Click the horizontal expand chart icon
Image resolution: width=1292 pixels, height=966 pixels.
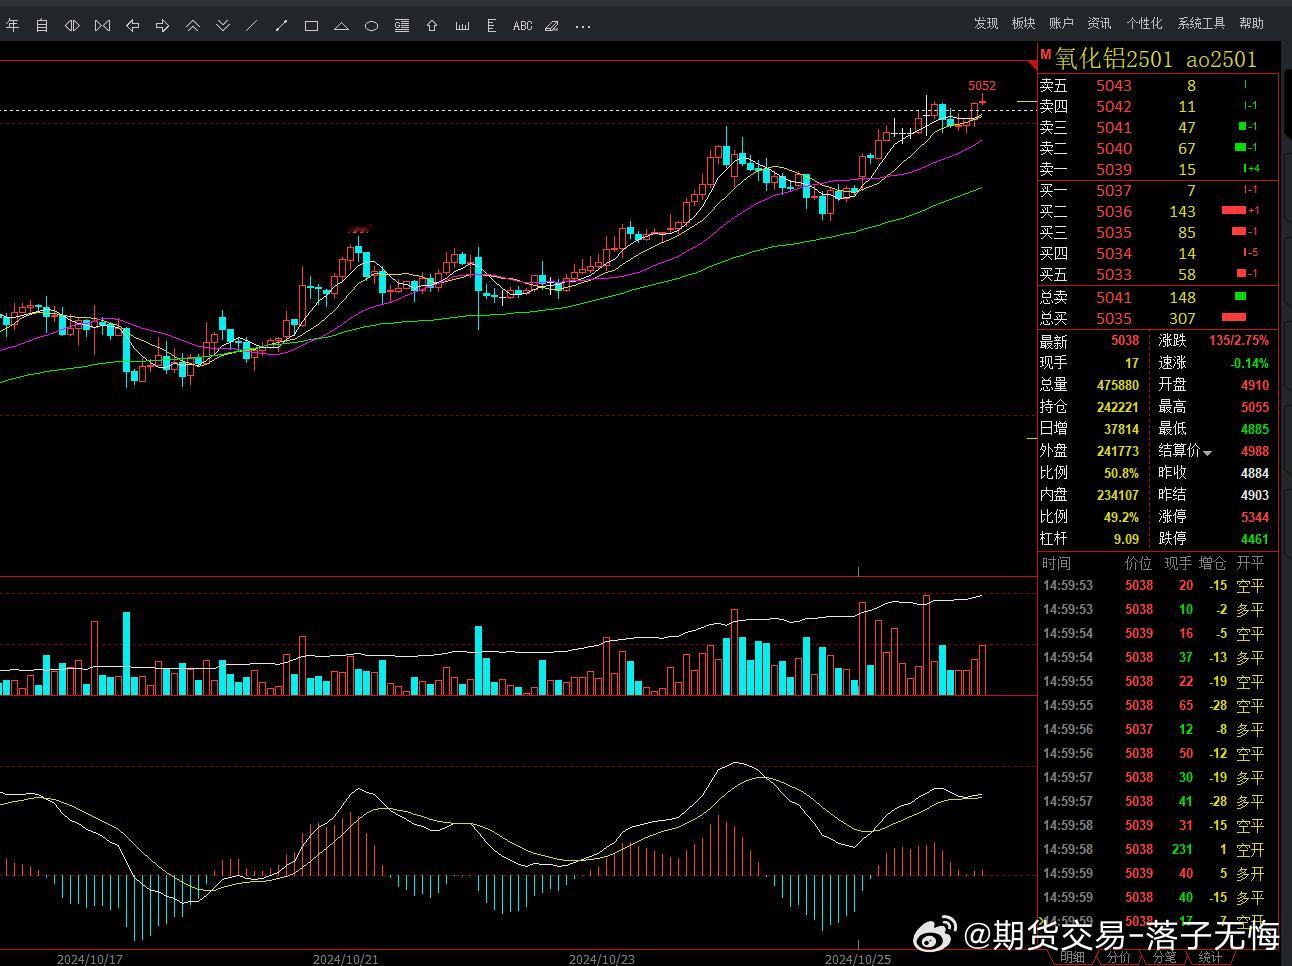point(102,25)
